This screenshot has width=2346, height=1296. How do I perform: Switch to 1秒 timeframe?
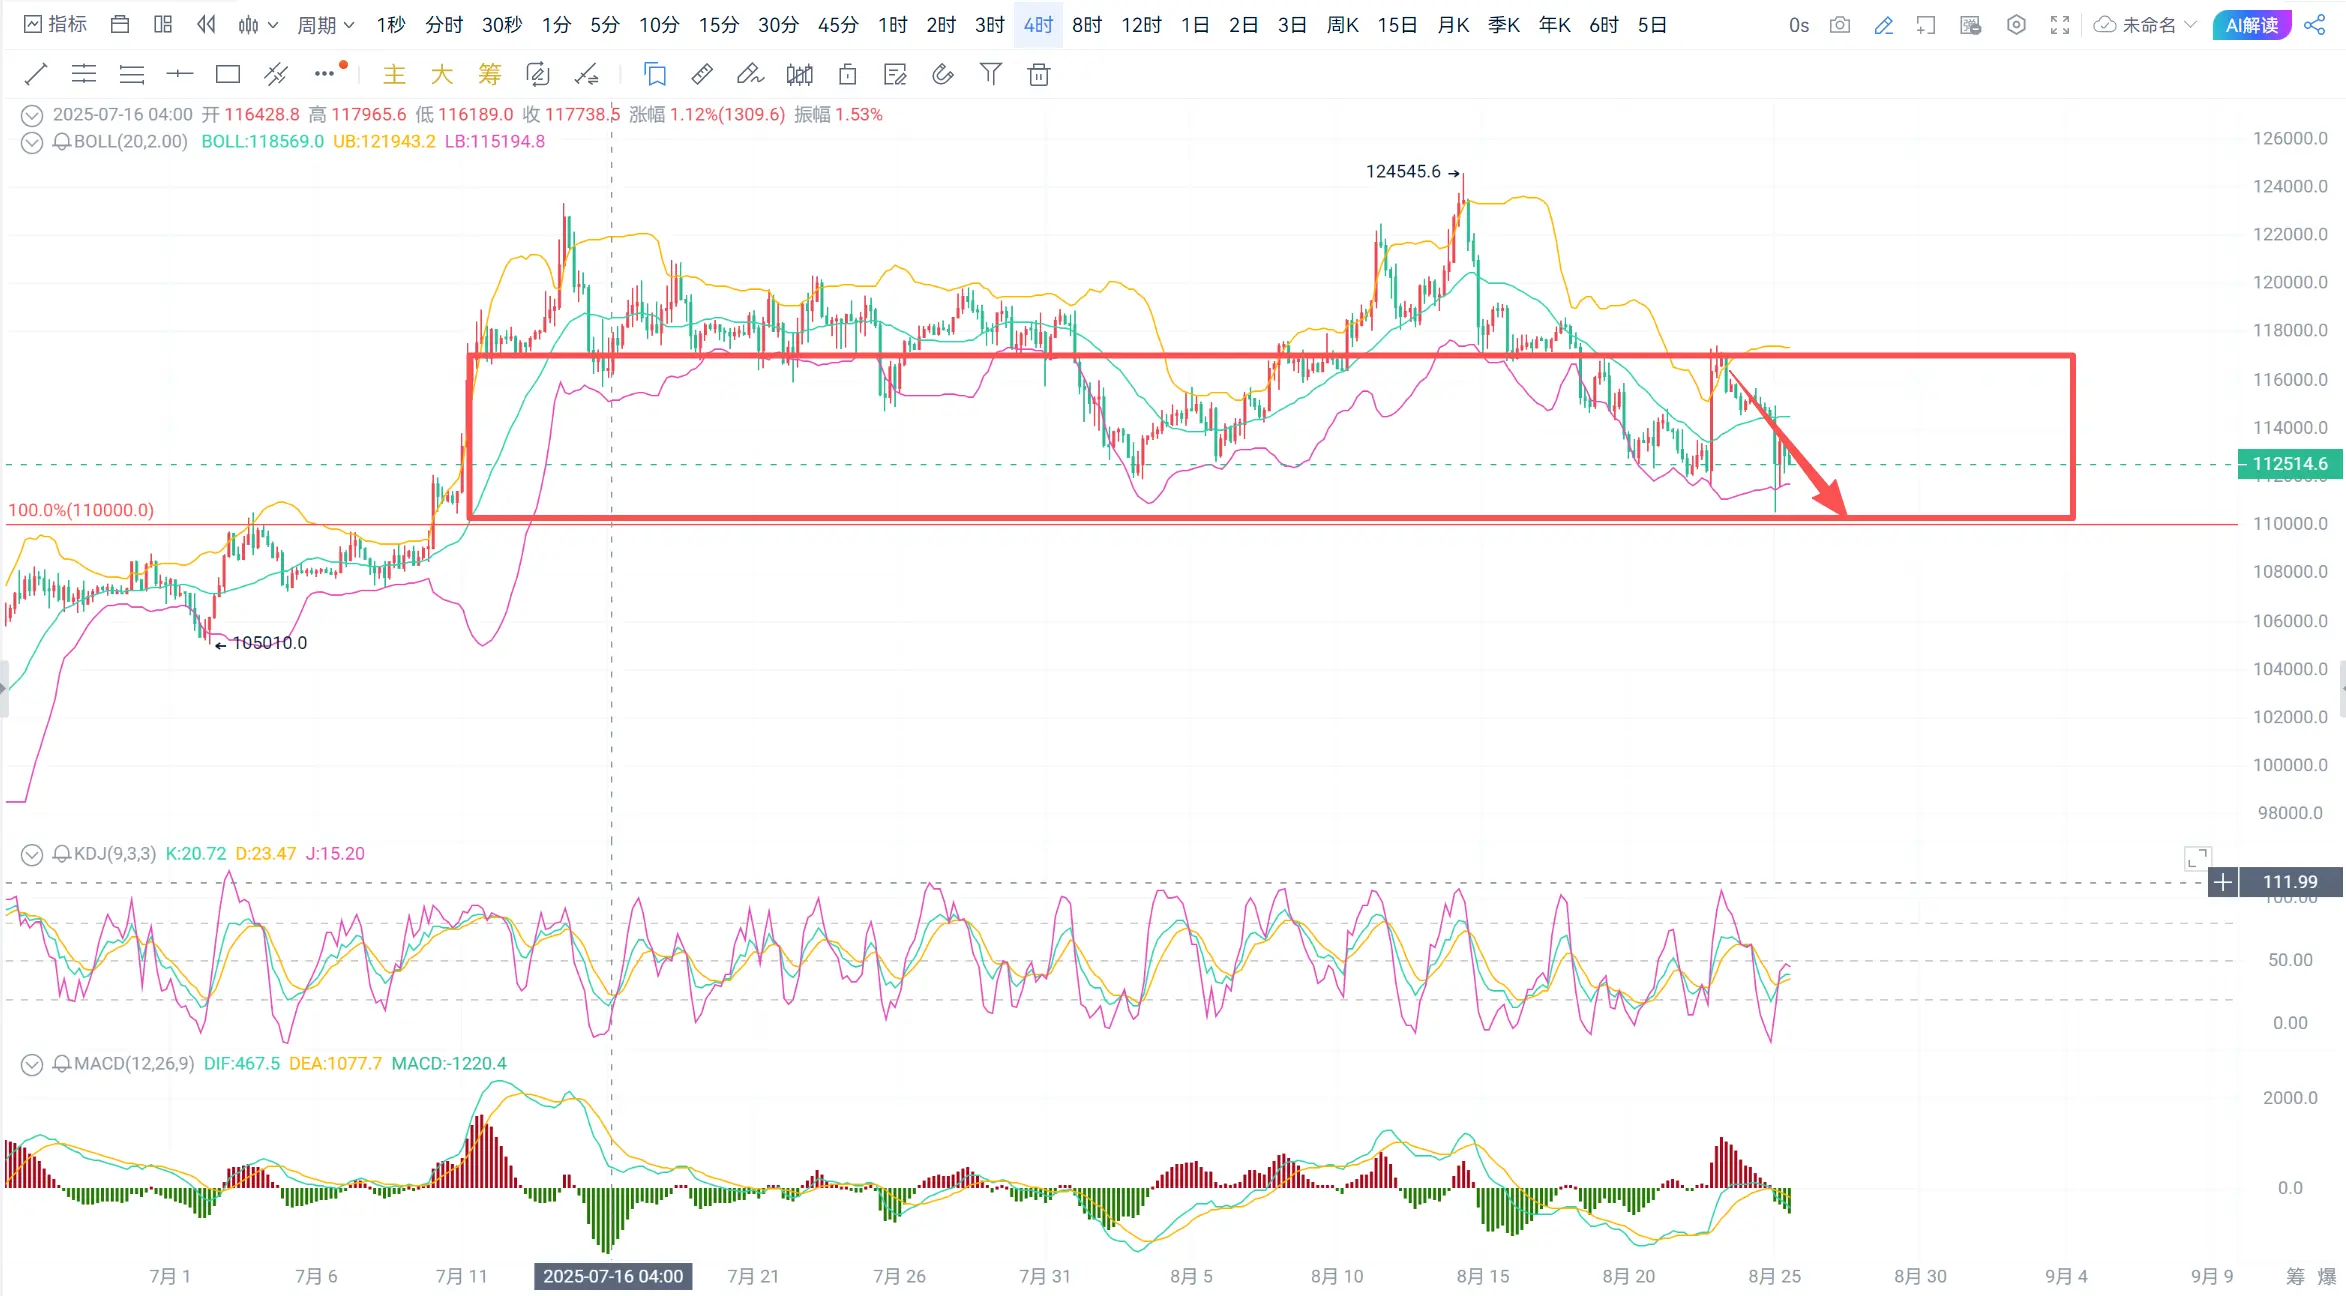[391, 25]
